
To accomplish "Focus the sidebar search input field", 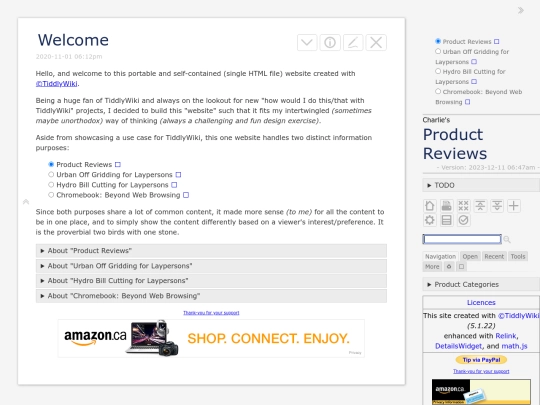I will [x=462, y=239].
